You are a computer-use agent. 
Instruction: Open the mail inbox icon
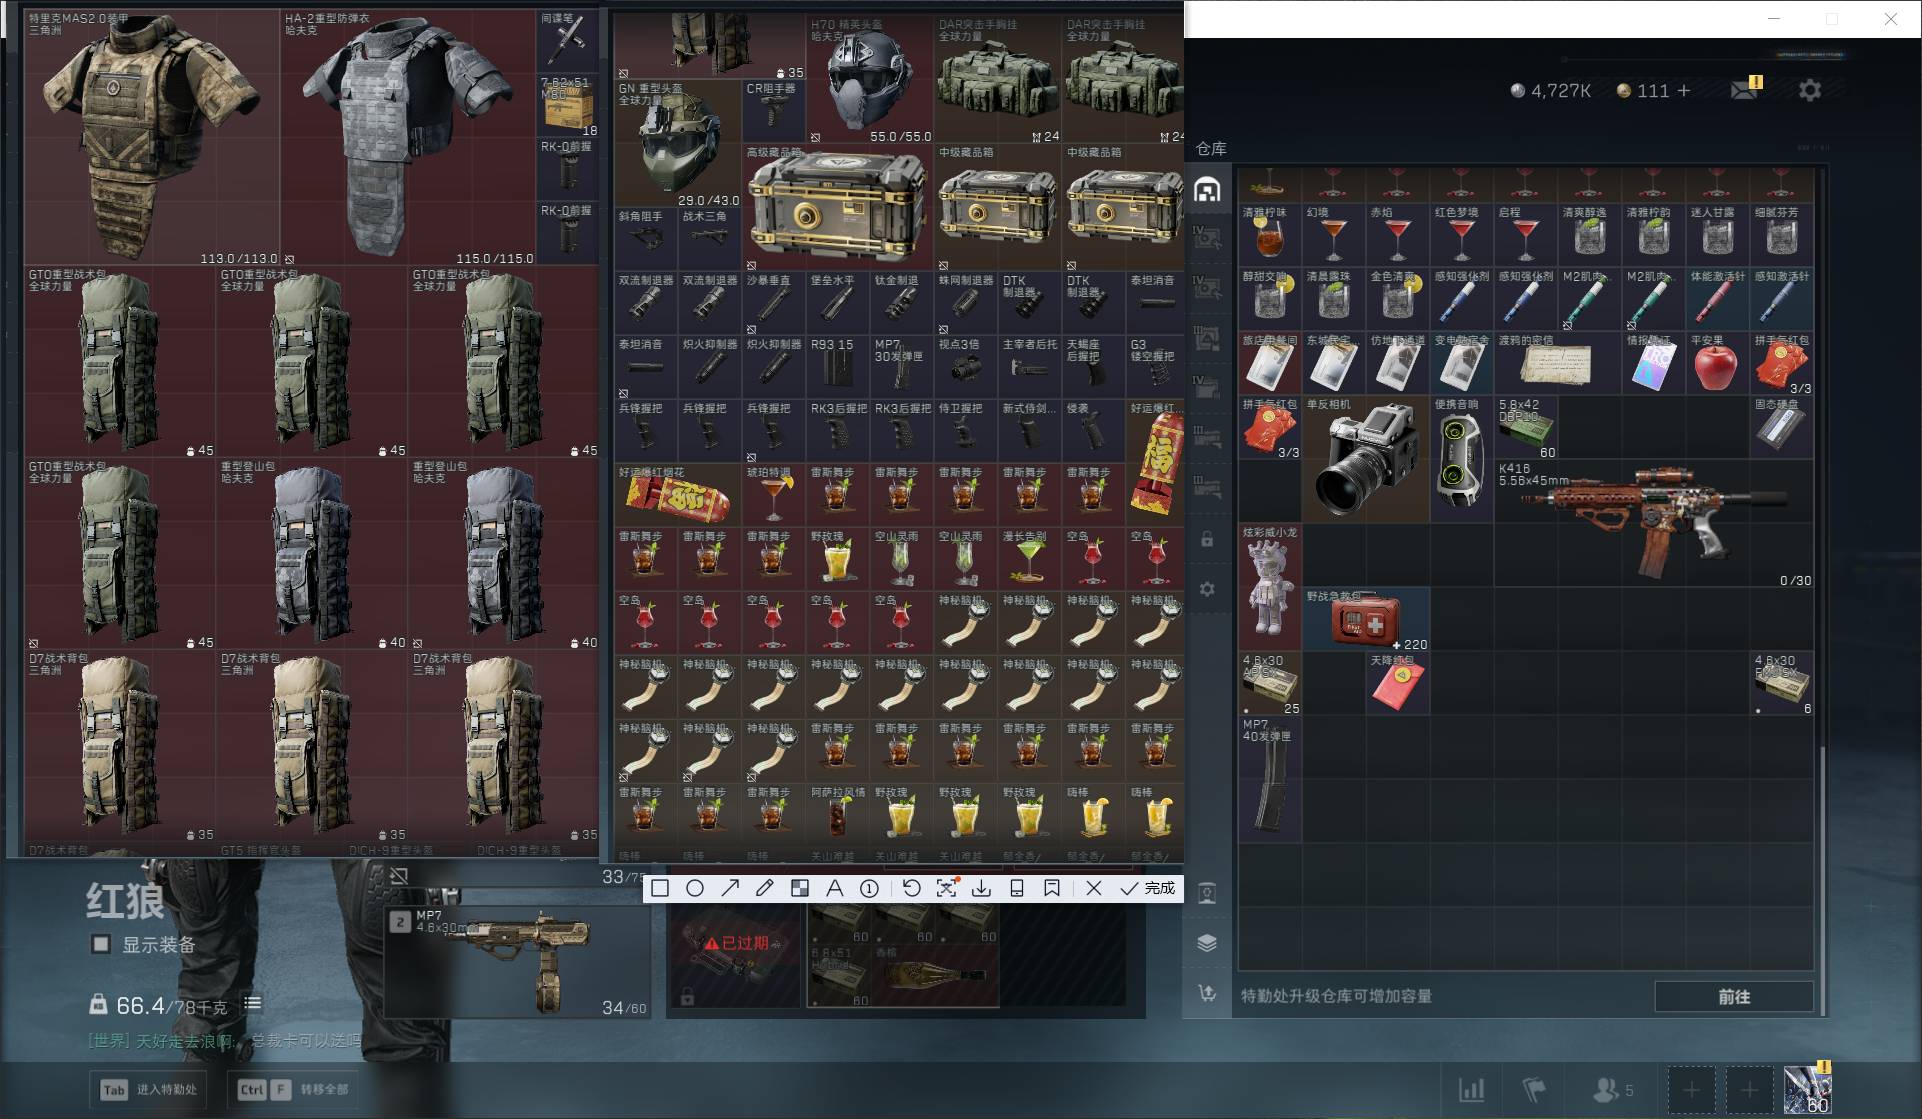coord(1746,89)
